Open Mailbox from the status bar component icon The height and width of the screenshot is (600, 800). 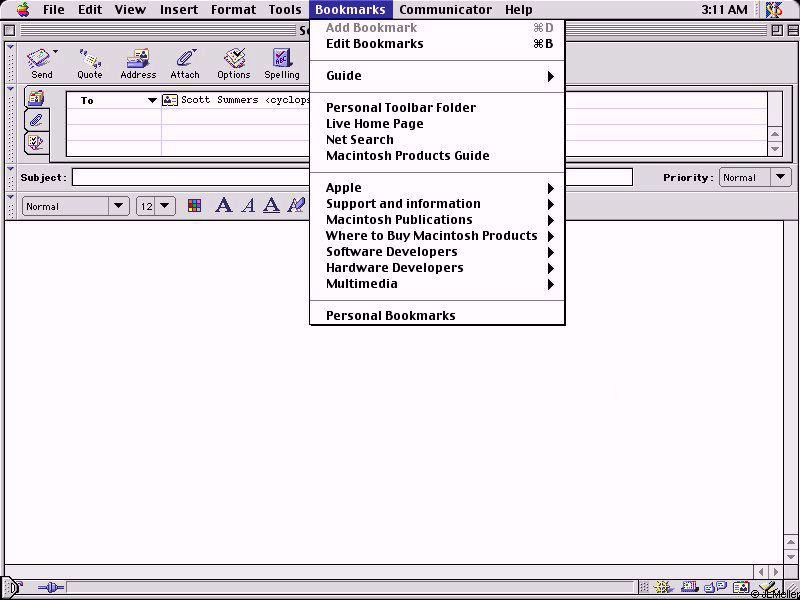tap(689, 587)
